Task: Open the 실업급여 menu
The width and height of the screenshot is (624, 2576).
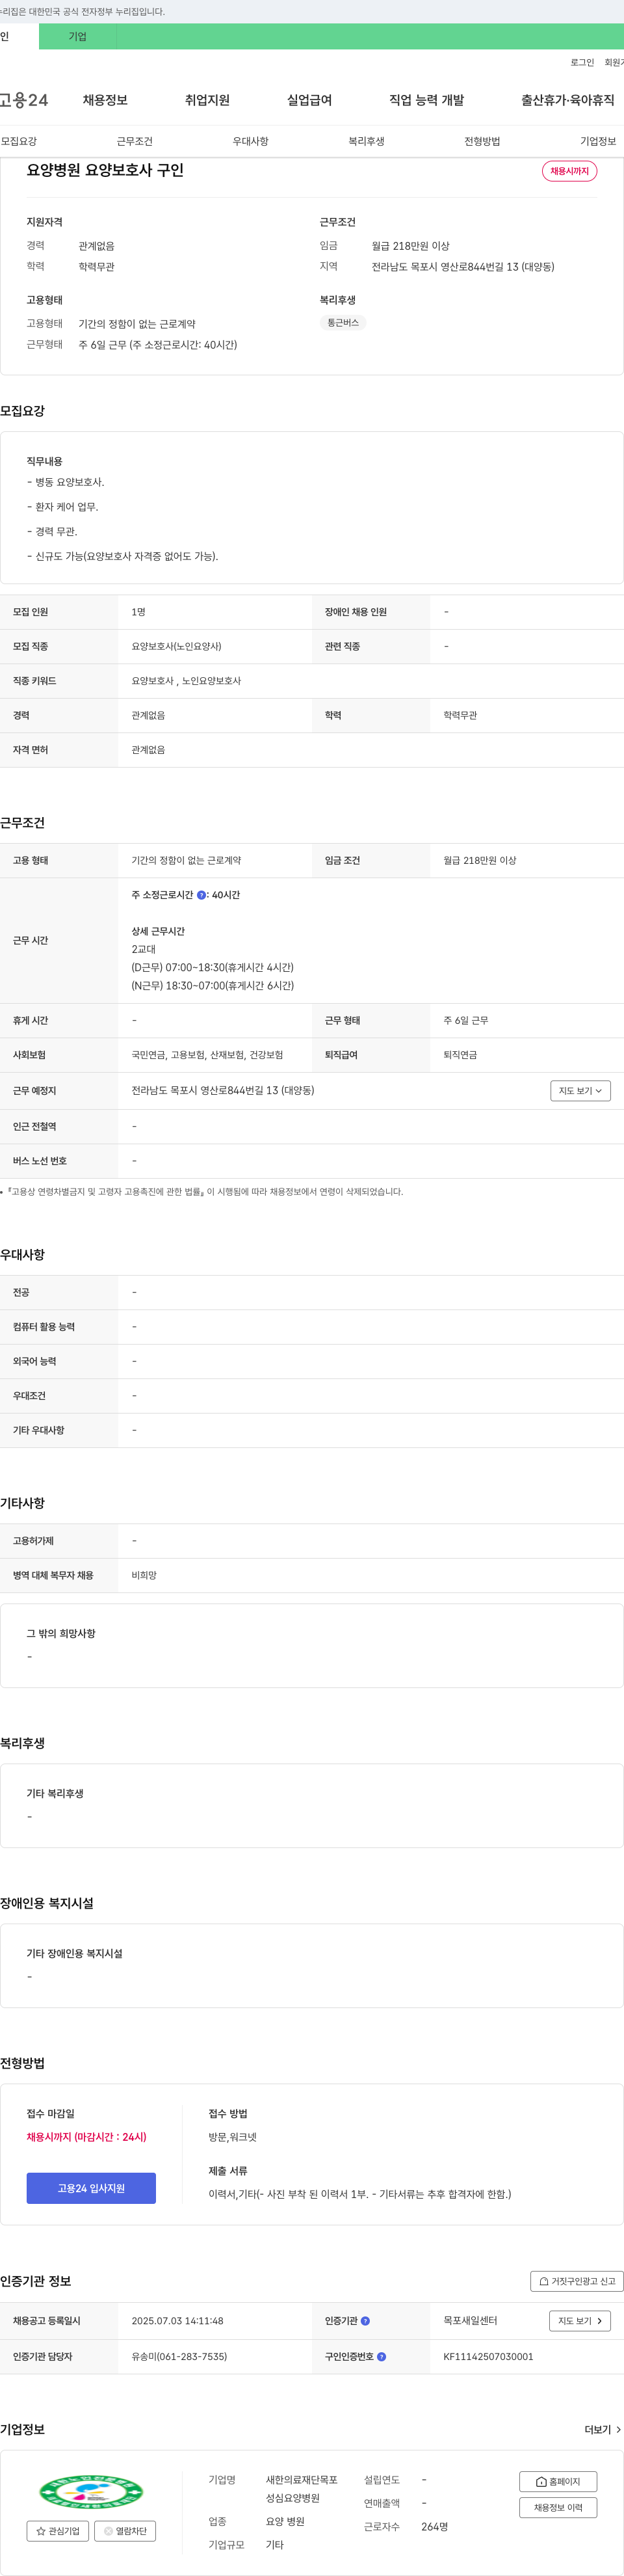Action: [309, 100]
